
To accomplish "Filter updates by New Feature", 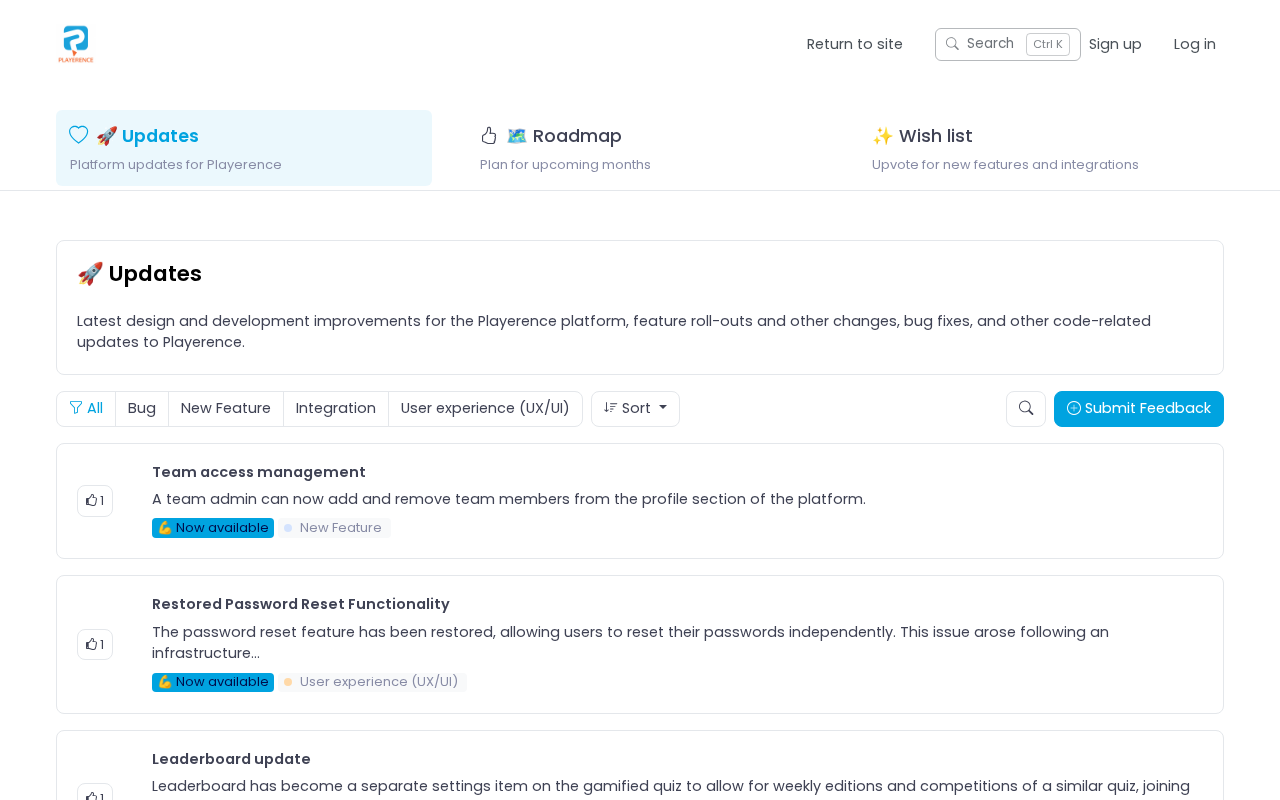I will click(x=226, y=409).
